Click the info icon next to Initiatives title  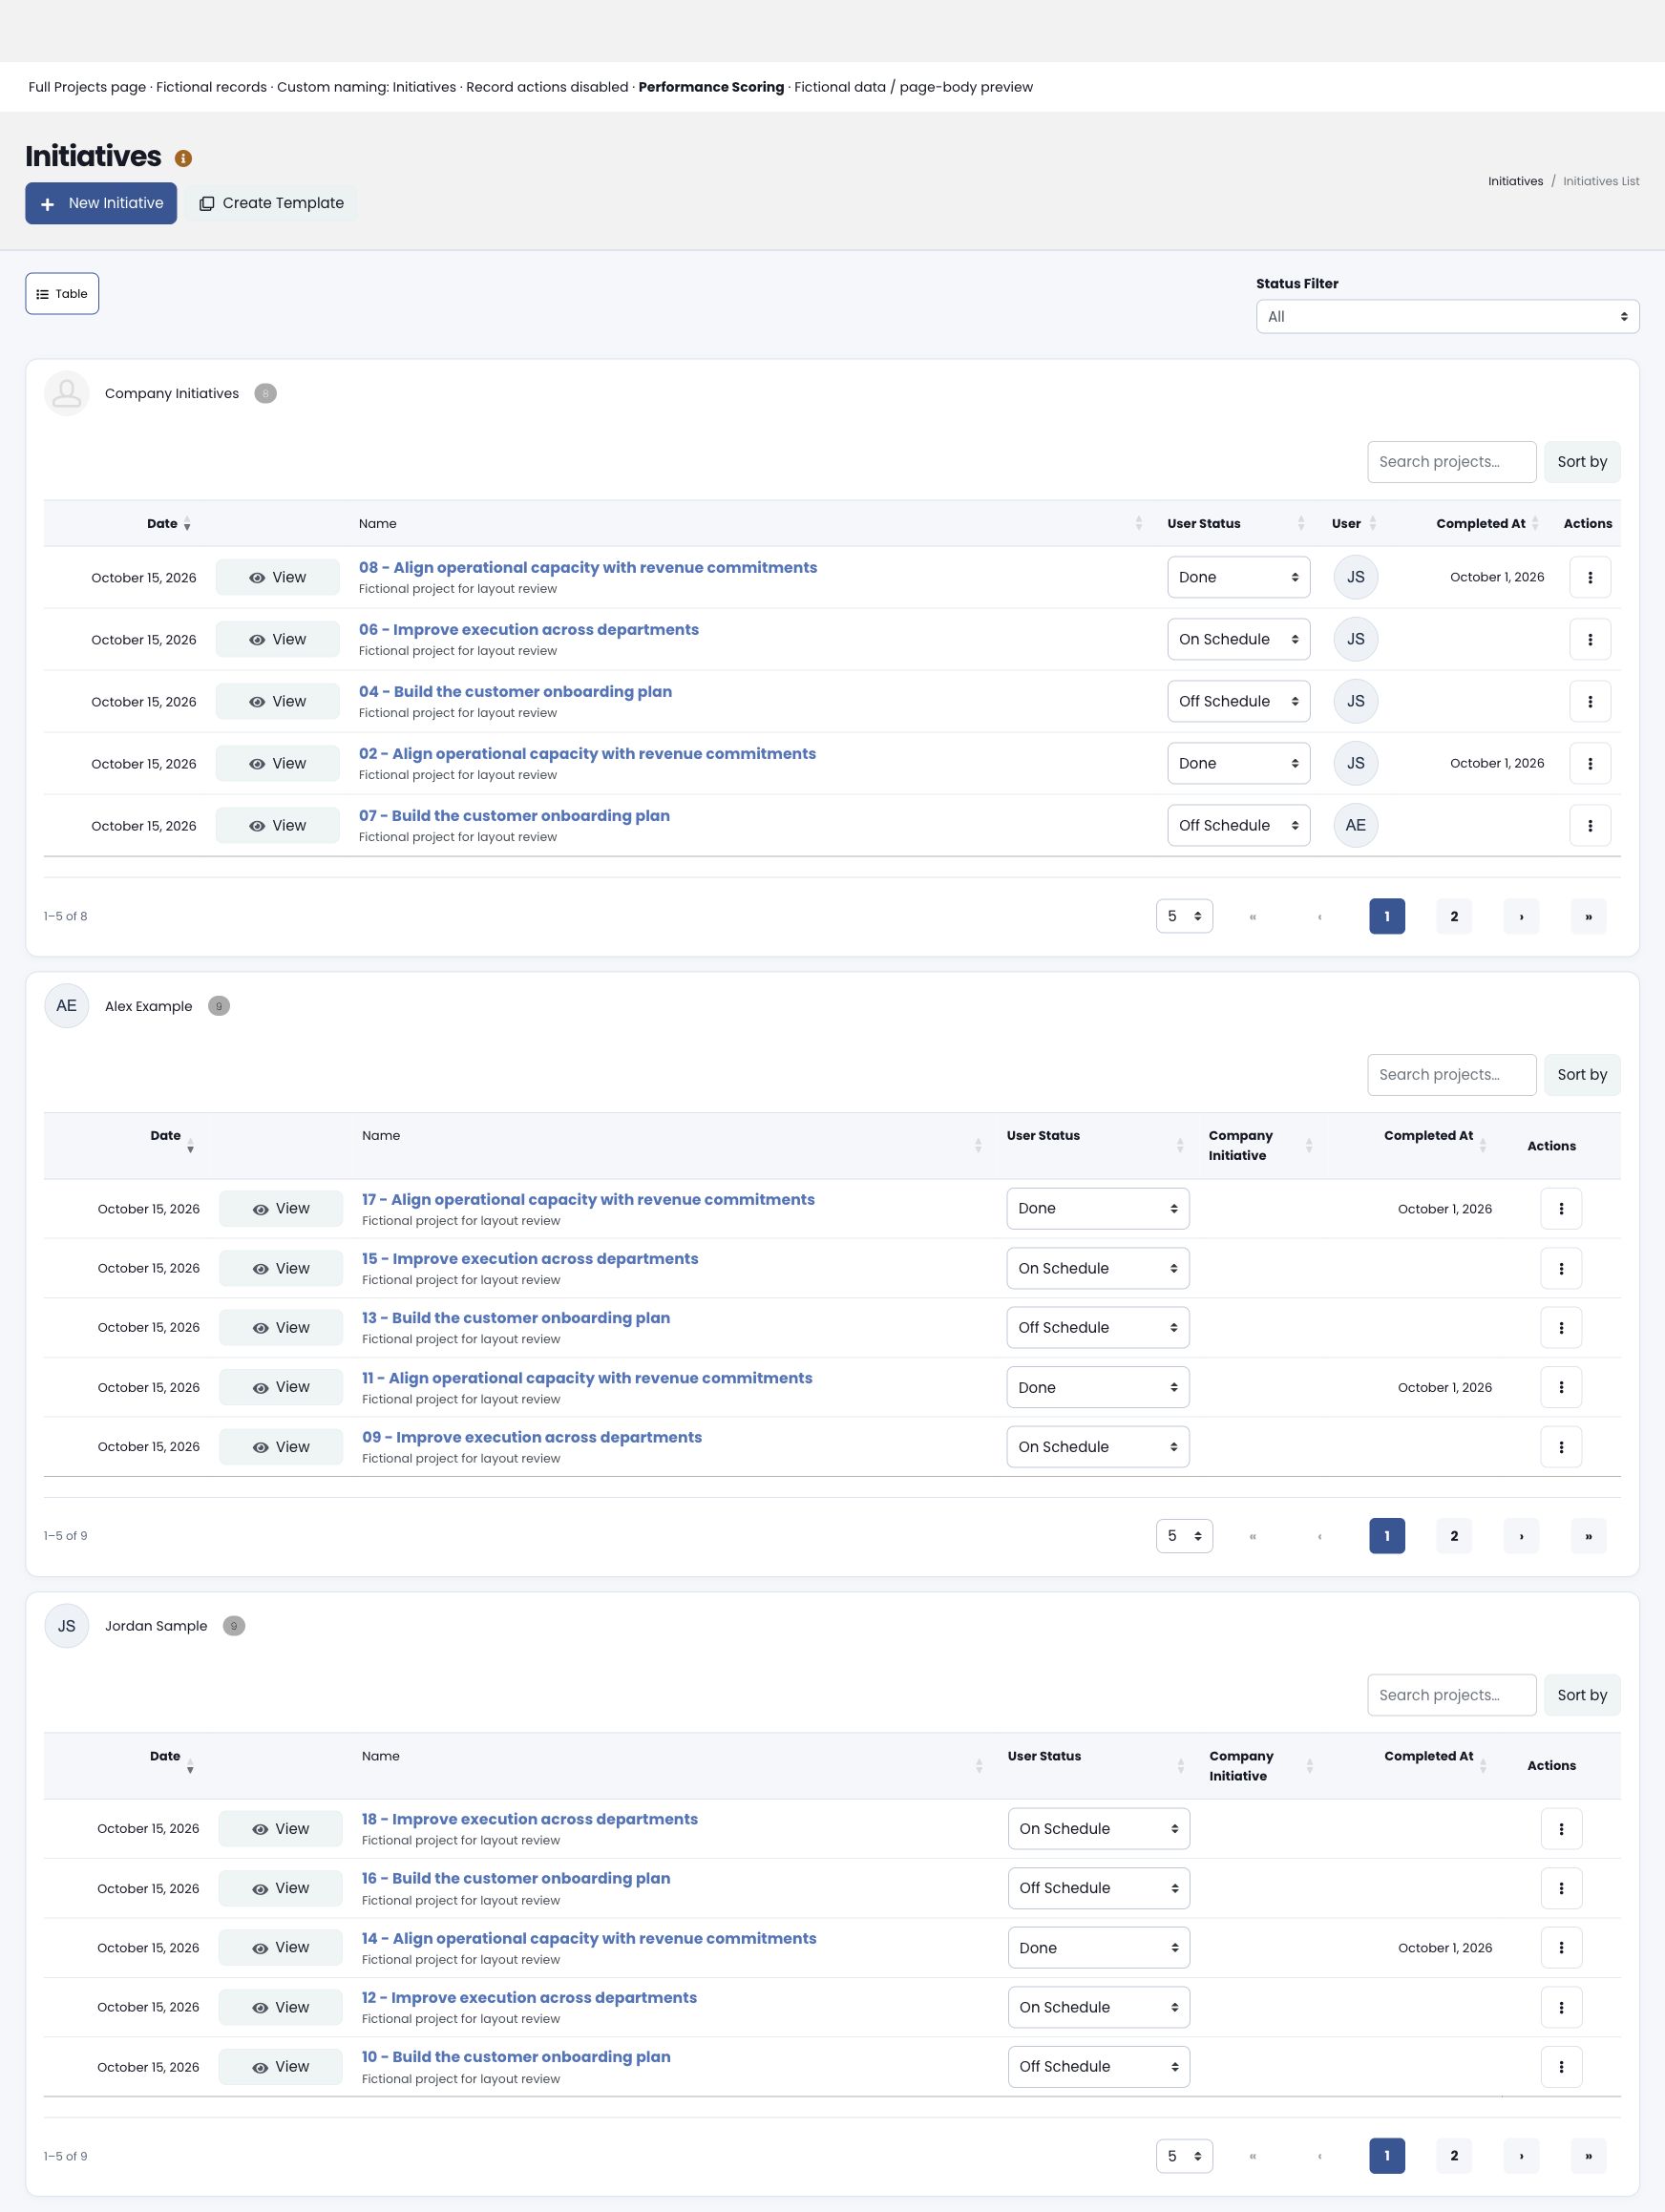tap(183, 158)
